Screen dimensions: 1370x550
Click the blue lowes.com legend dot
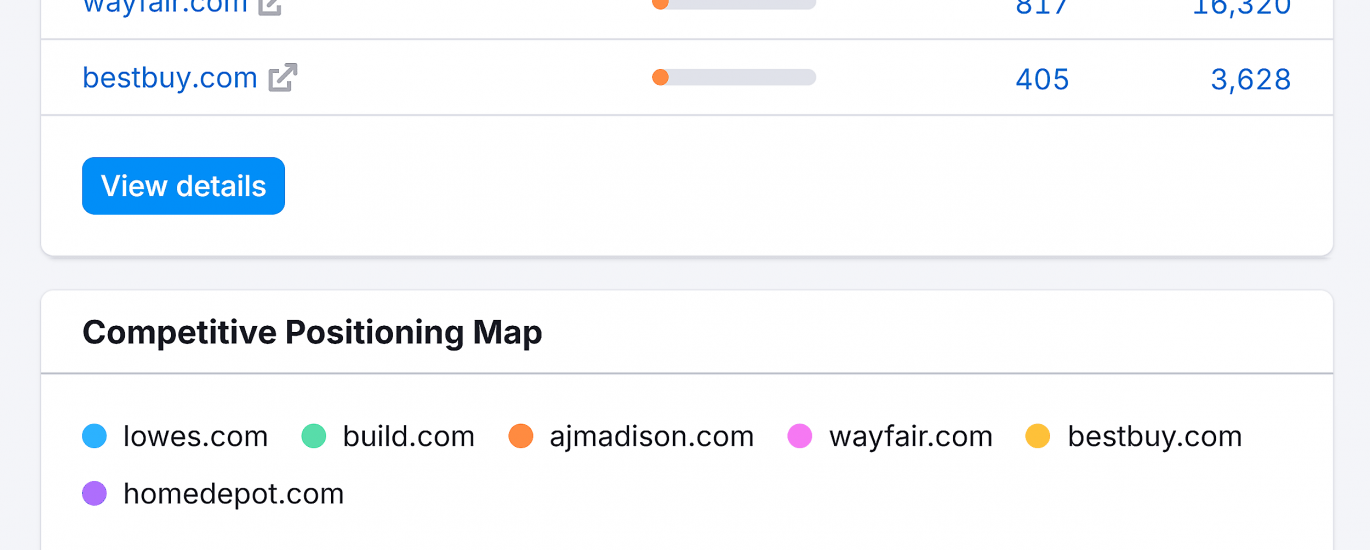tap(95, 437)
